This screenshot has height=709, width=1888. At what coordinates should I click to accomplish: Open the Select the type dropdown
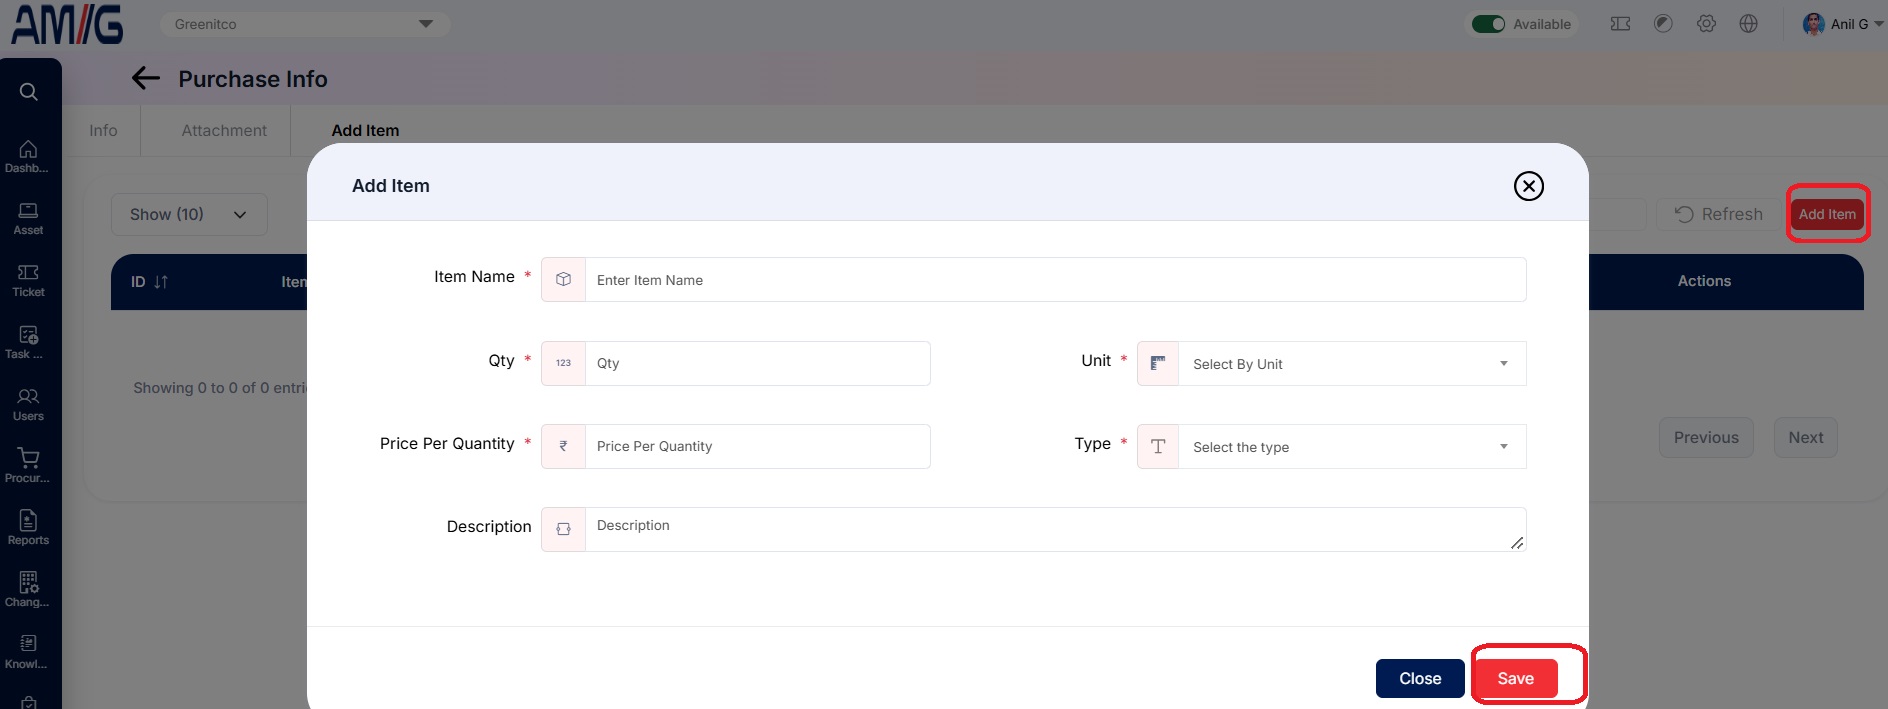(1352, 447)
